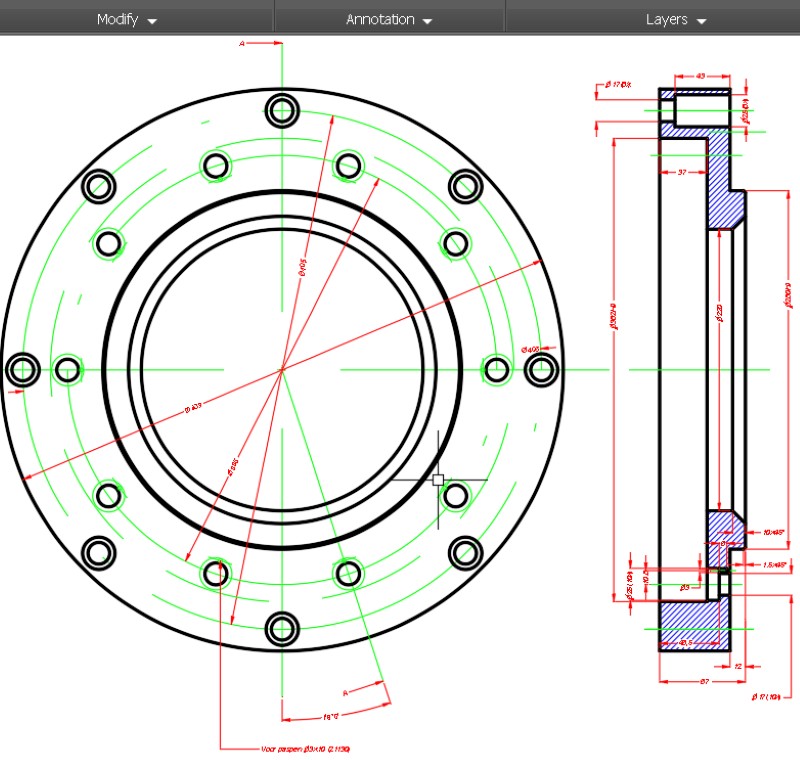
Task: Select the far-right outer bolt hole
Action: [541, 369]
